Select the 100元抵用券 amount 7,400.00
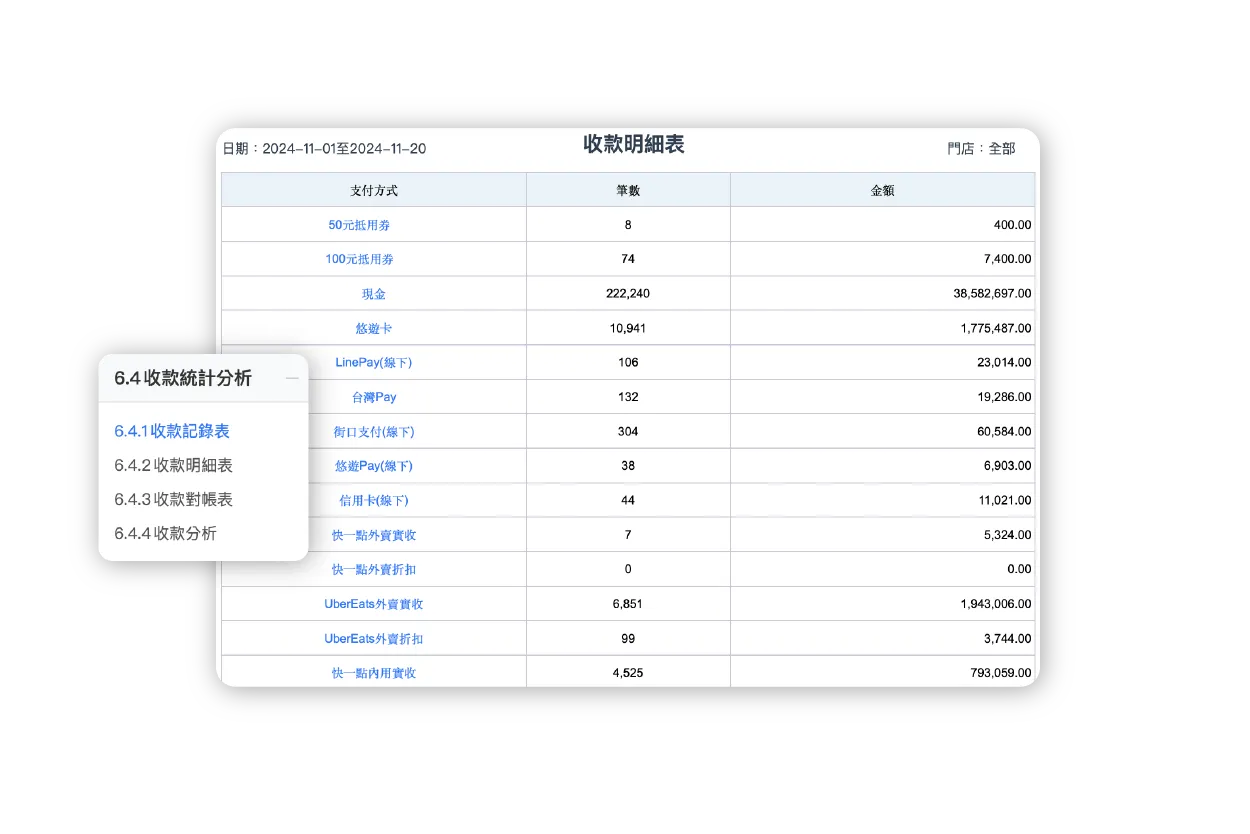The width and height of the screenshot is (1250, 834). [x=883, y=259]
